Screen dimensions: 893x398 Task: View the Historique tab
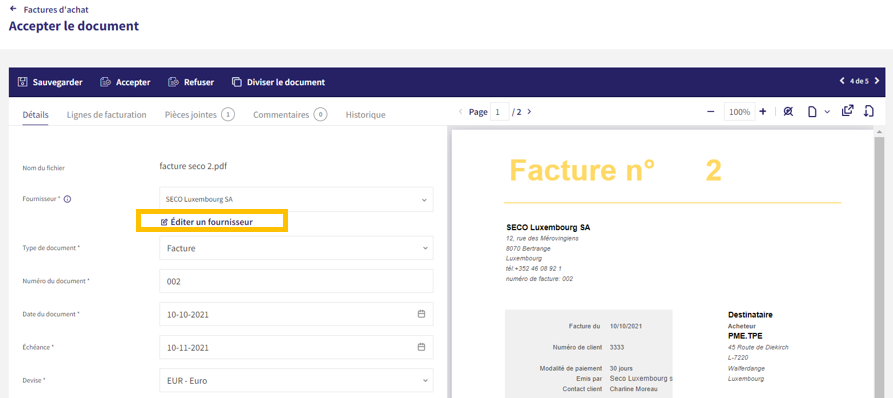click(366, 114)
